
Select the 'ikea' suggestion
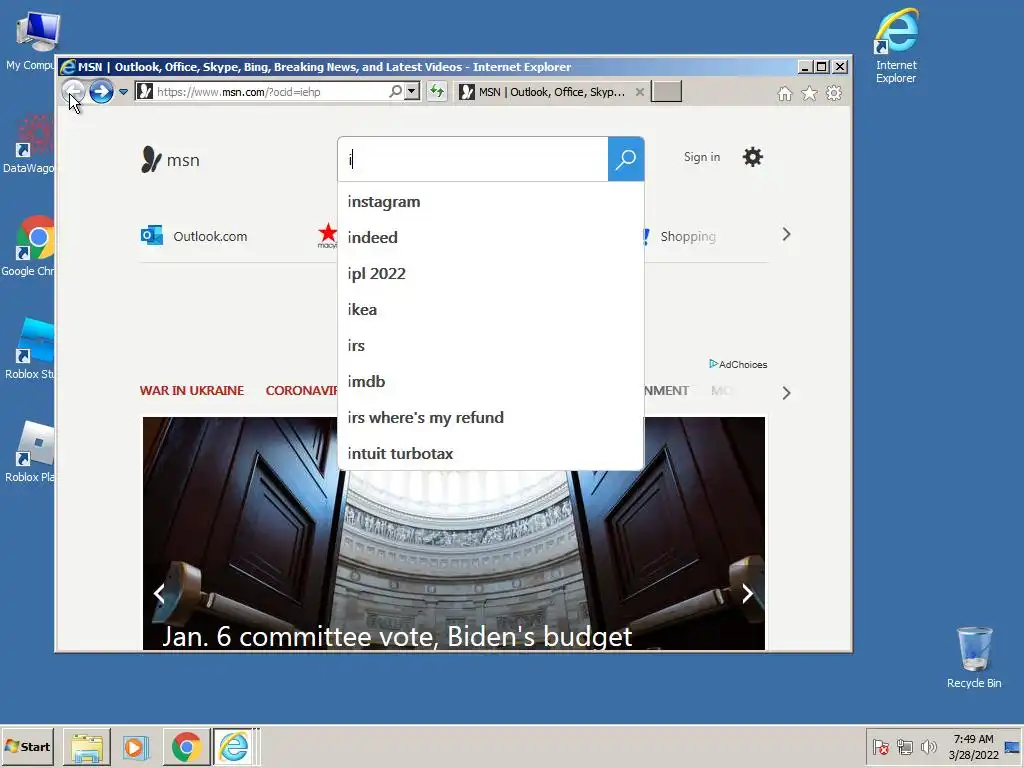[490, 310]
